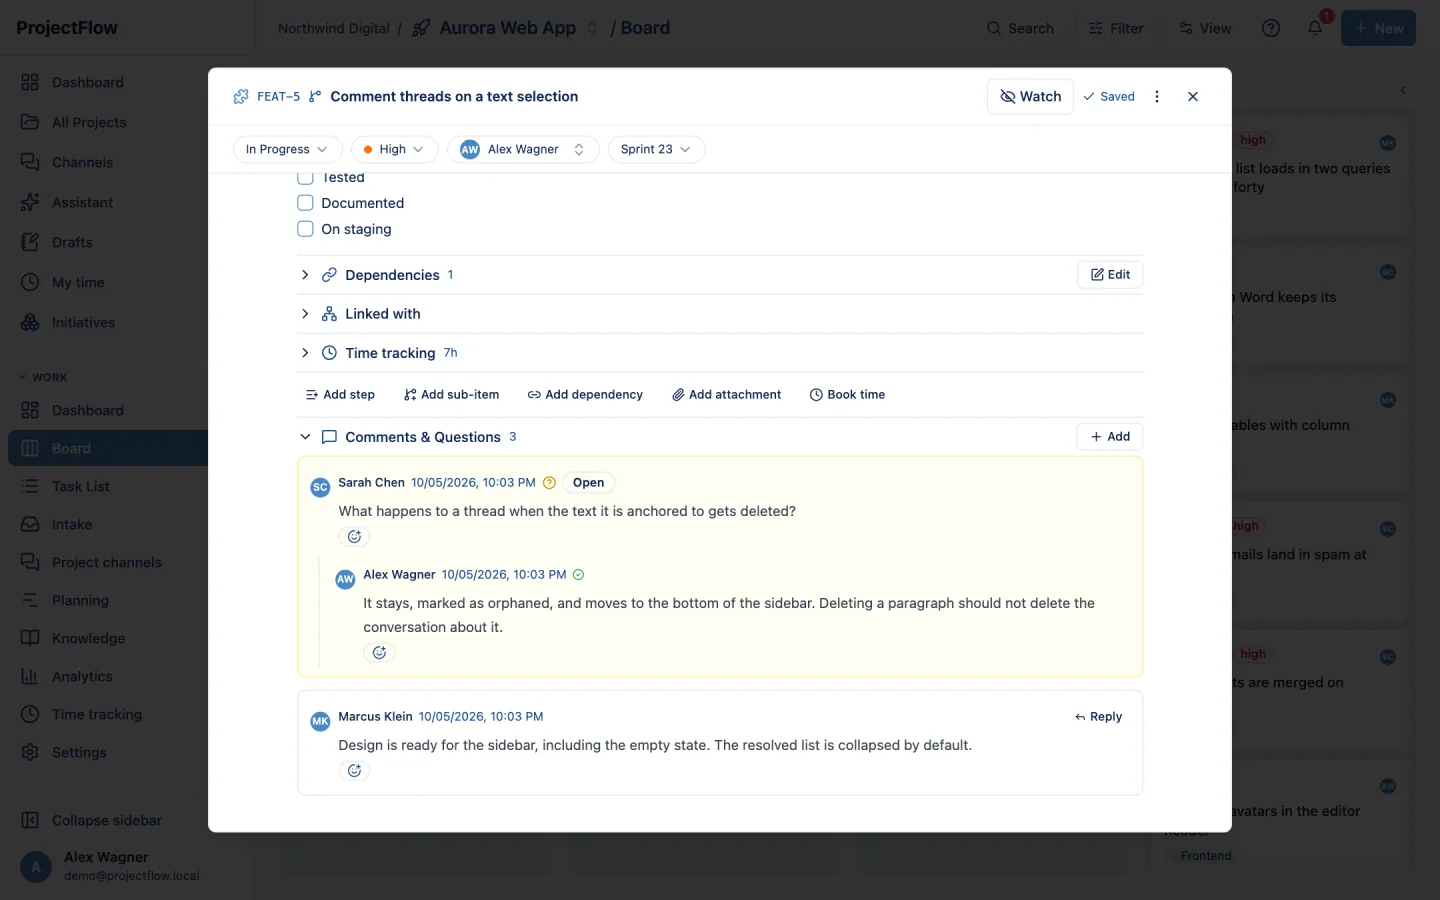Check the Documented checkbox
This screenshot has width=1440, height=900.
pyautogui.click(x=306, y=203)
